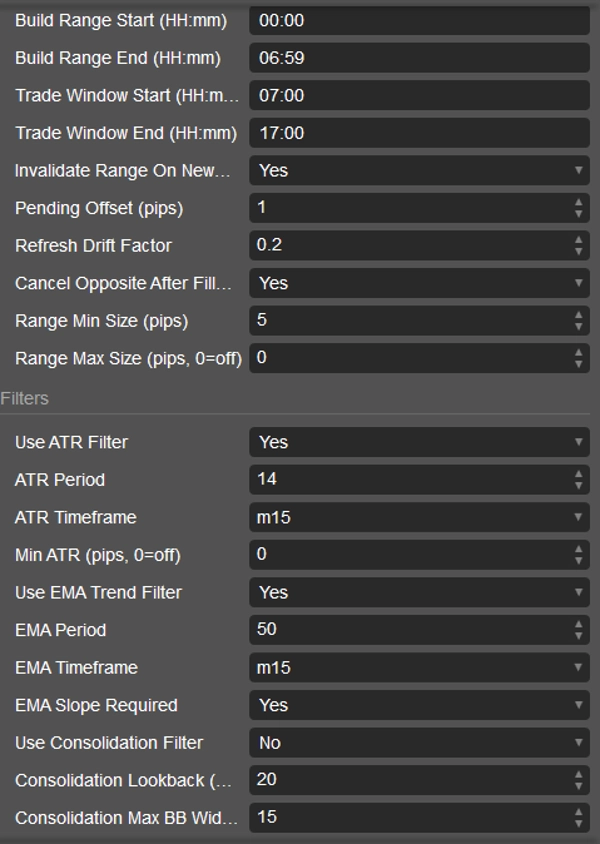
Task: Decrease the Range Max Size value
Action: (578, 364)
